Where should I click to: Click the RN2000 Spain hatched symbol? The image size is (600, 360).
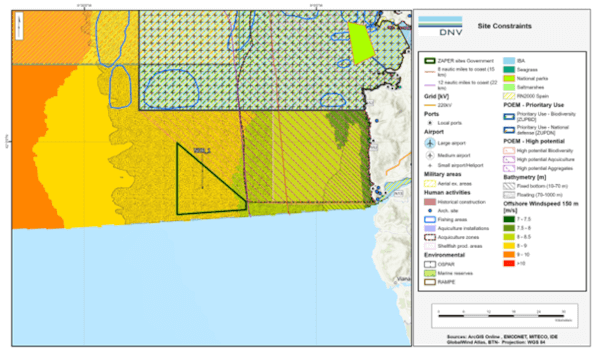pyautogui.click(x=509, y=96)
